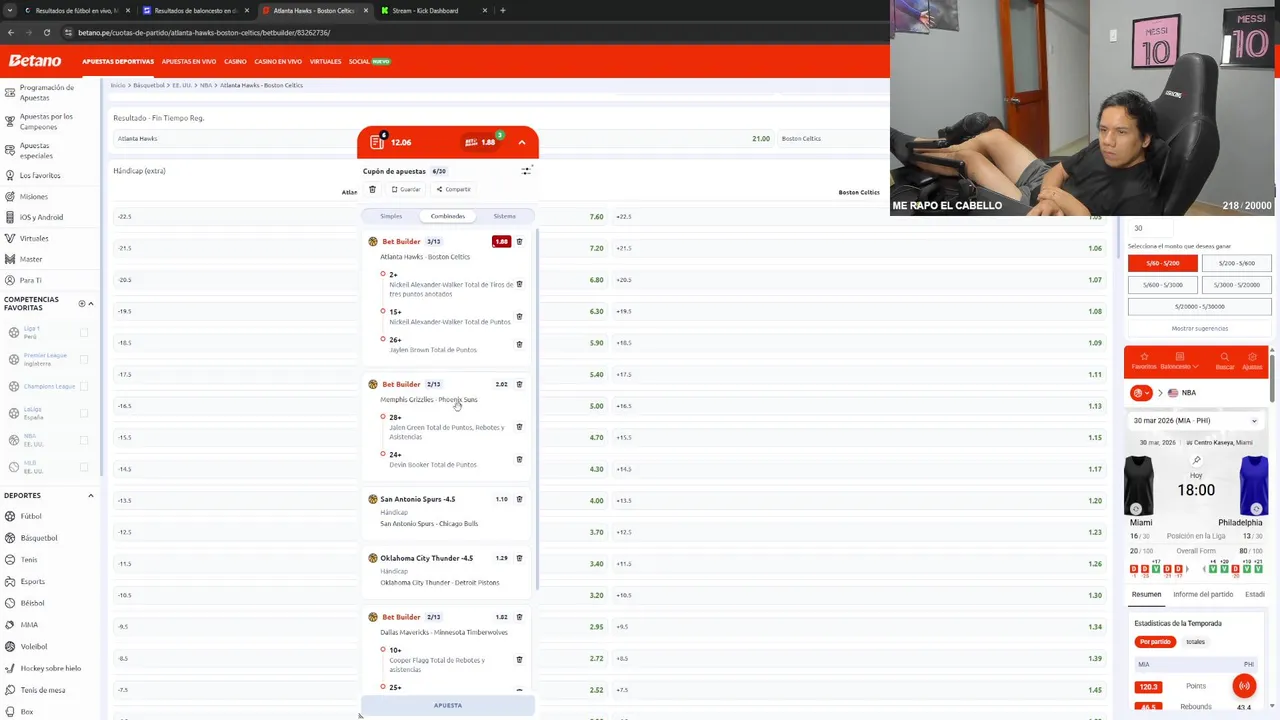The width and height of the screenshot is (1280, 720).
Task: Open iOS y Android sidebar item
Action: (41, 217)
